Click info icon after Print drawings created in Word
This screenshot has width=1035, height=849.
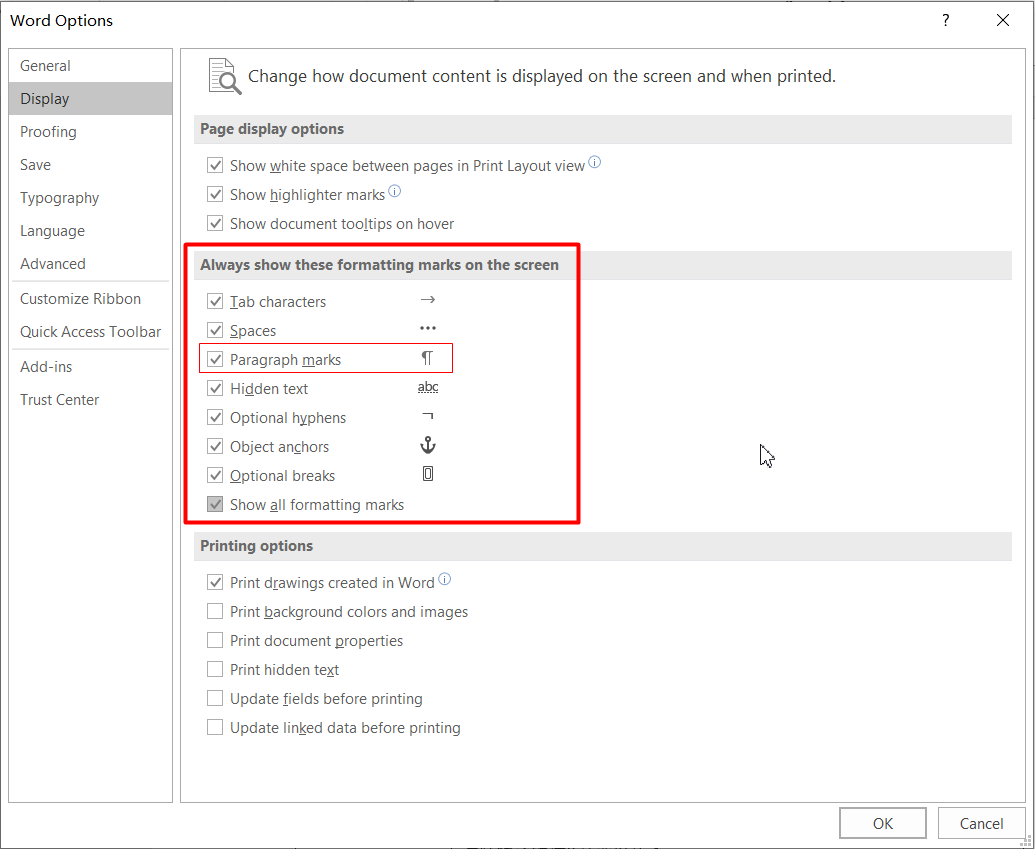445,579
